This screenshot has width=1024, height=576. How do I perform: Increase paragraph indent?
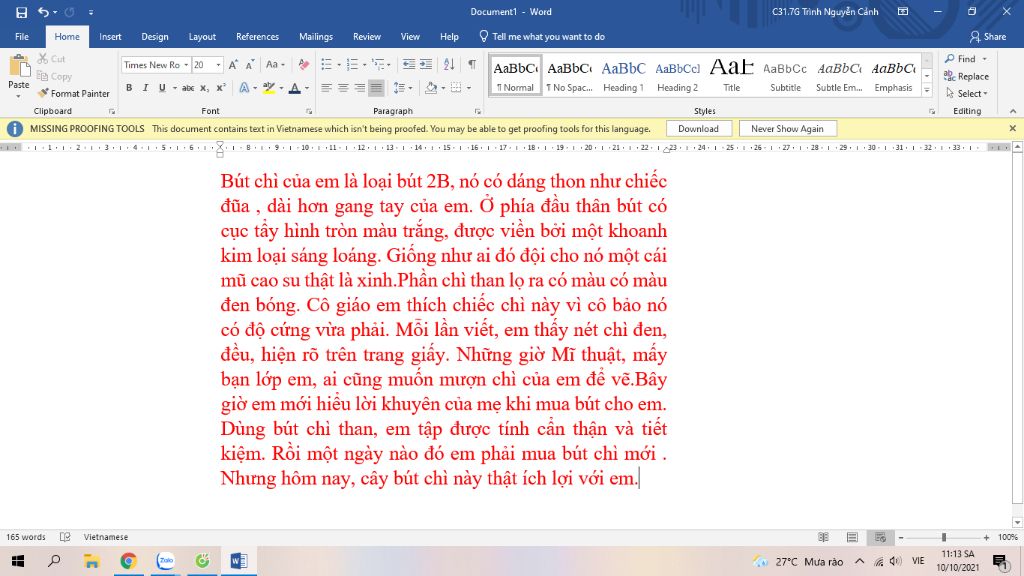point(426,65)
